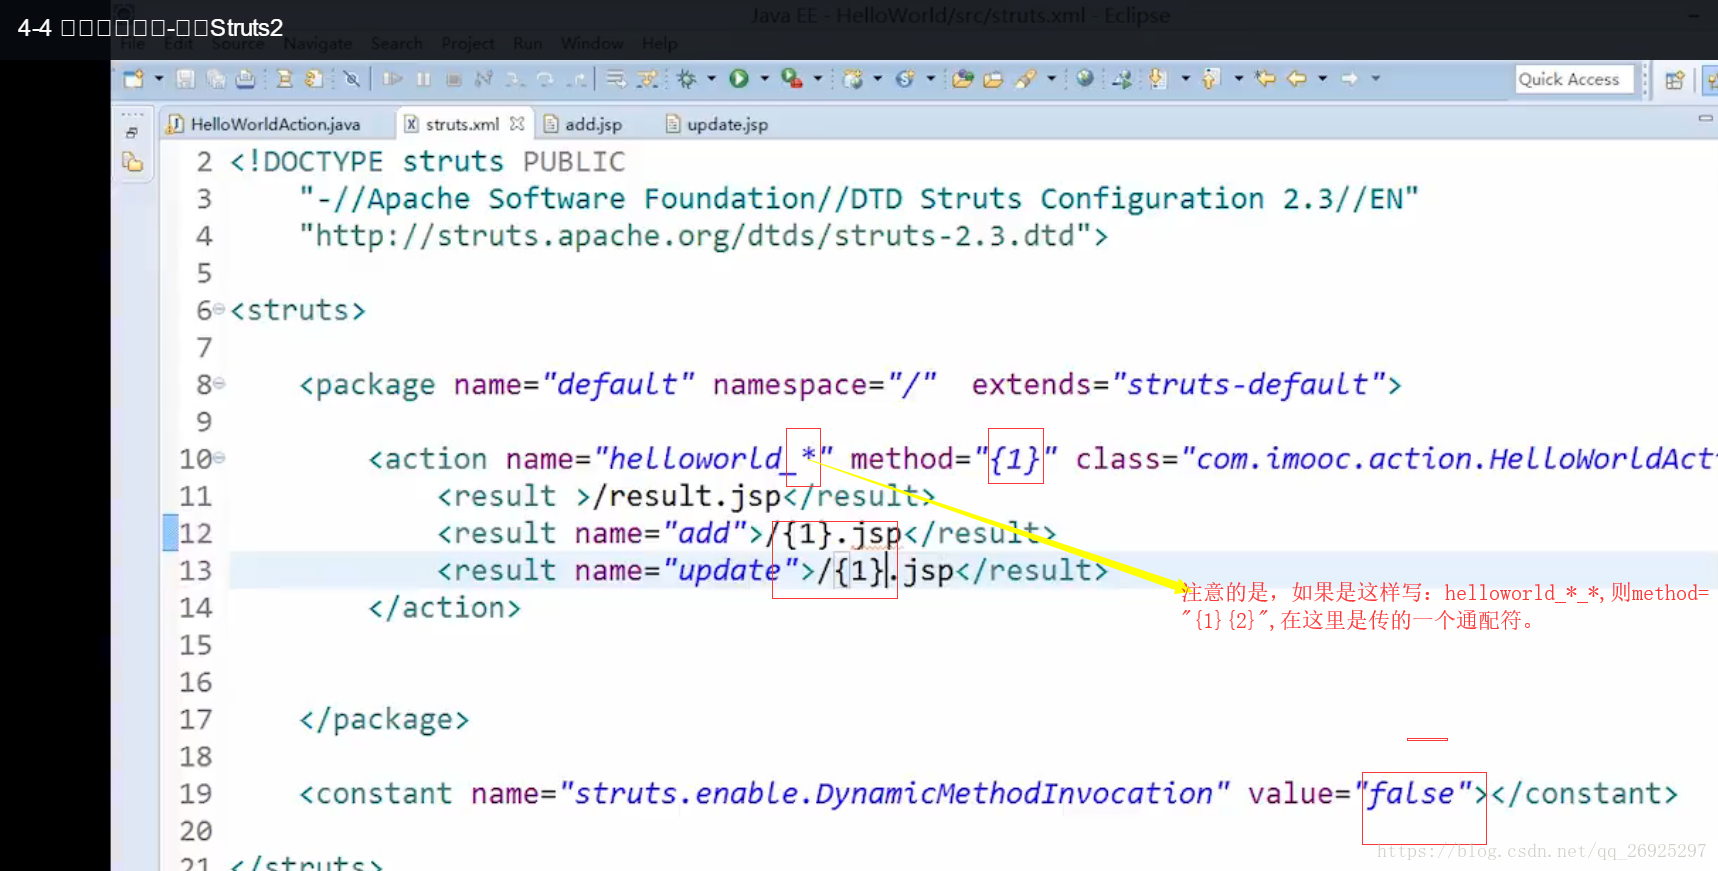Viewport: 1718px width, 871px height.
Task: Open the Search dropdown arrow
Action: tap(1052, 78)
